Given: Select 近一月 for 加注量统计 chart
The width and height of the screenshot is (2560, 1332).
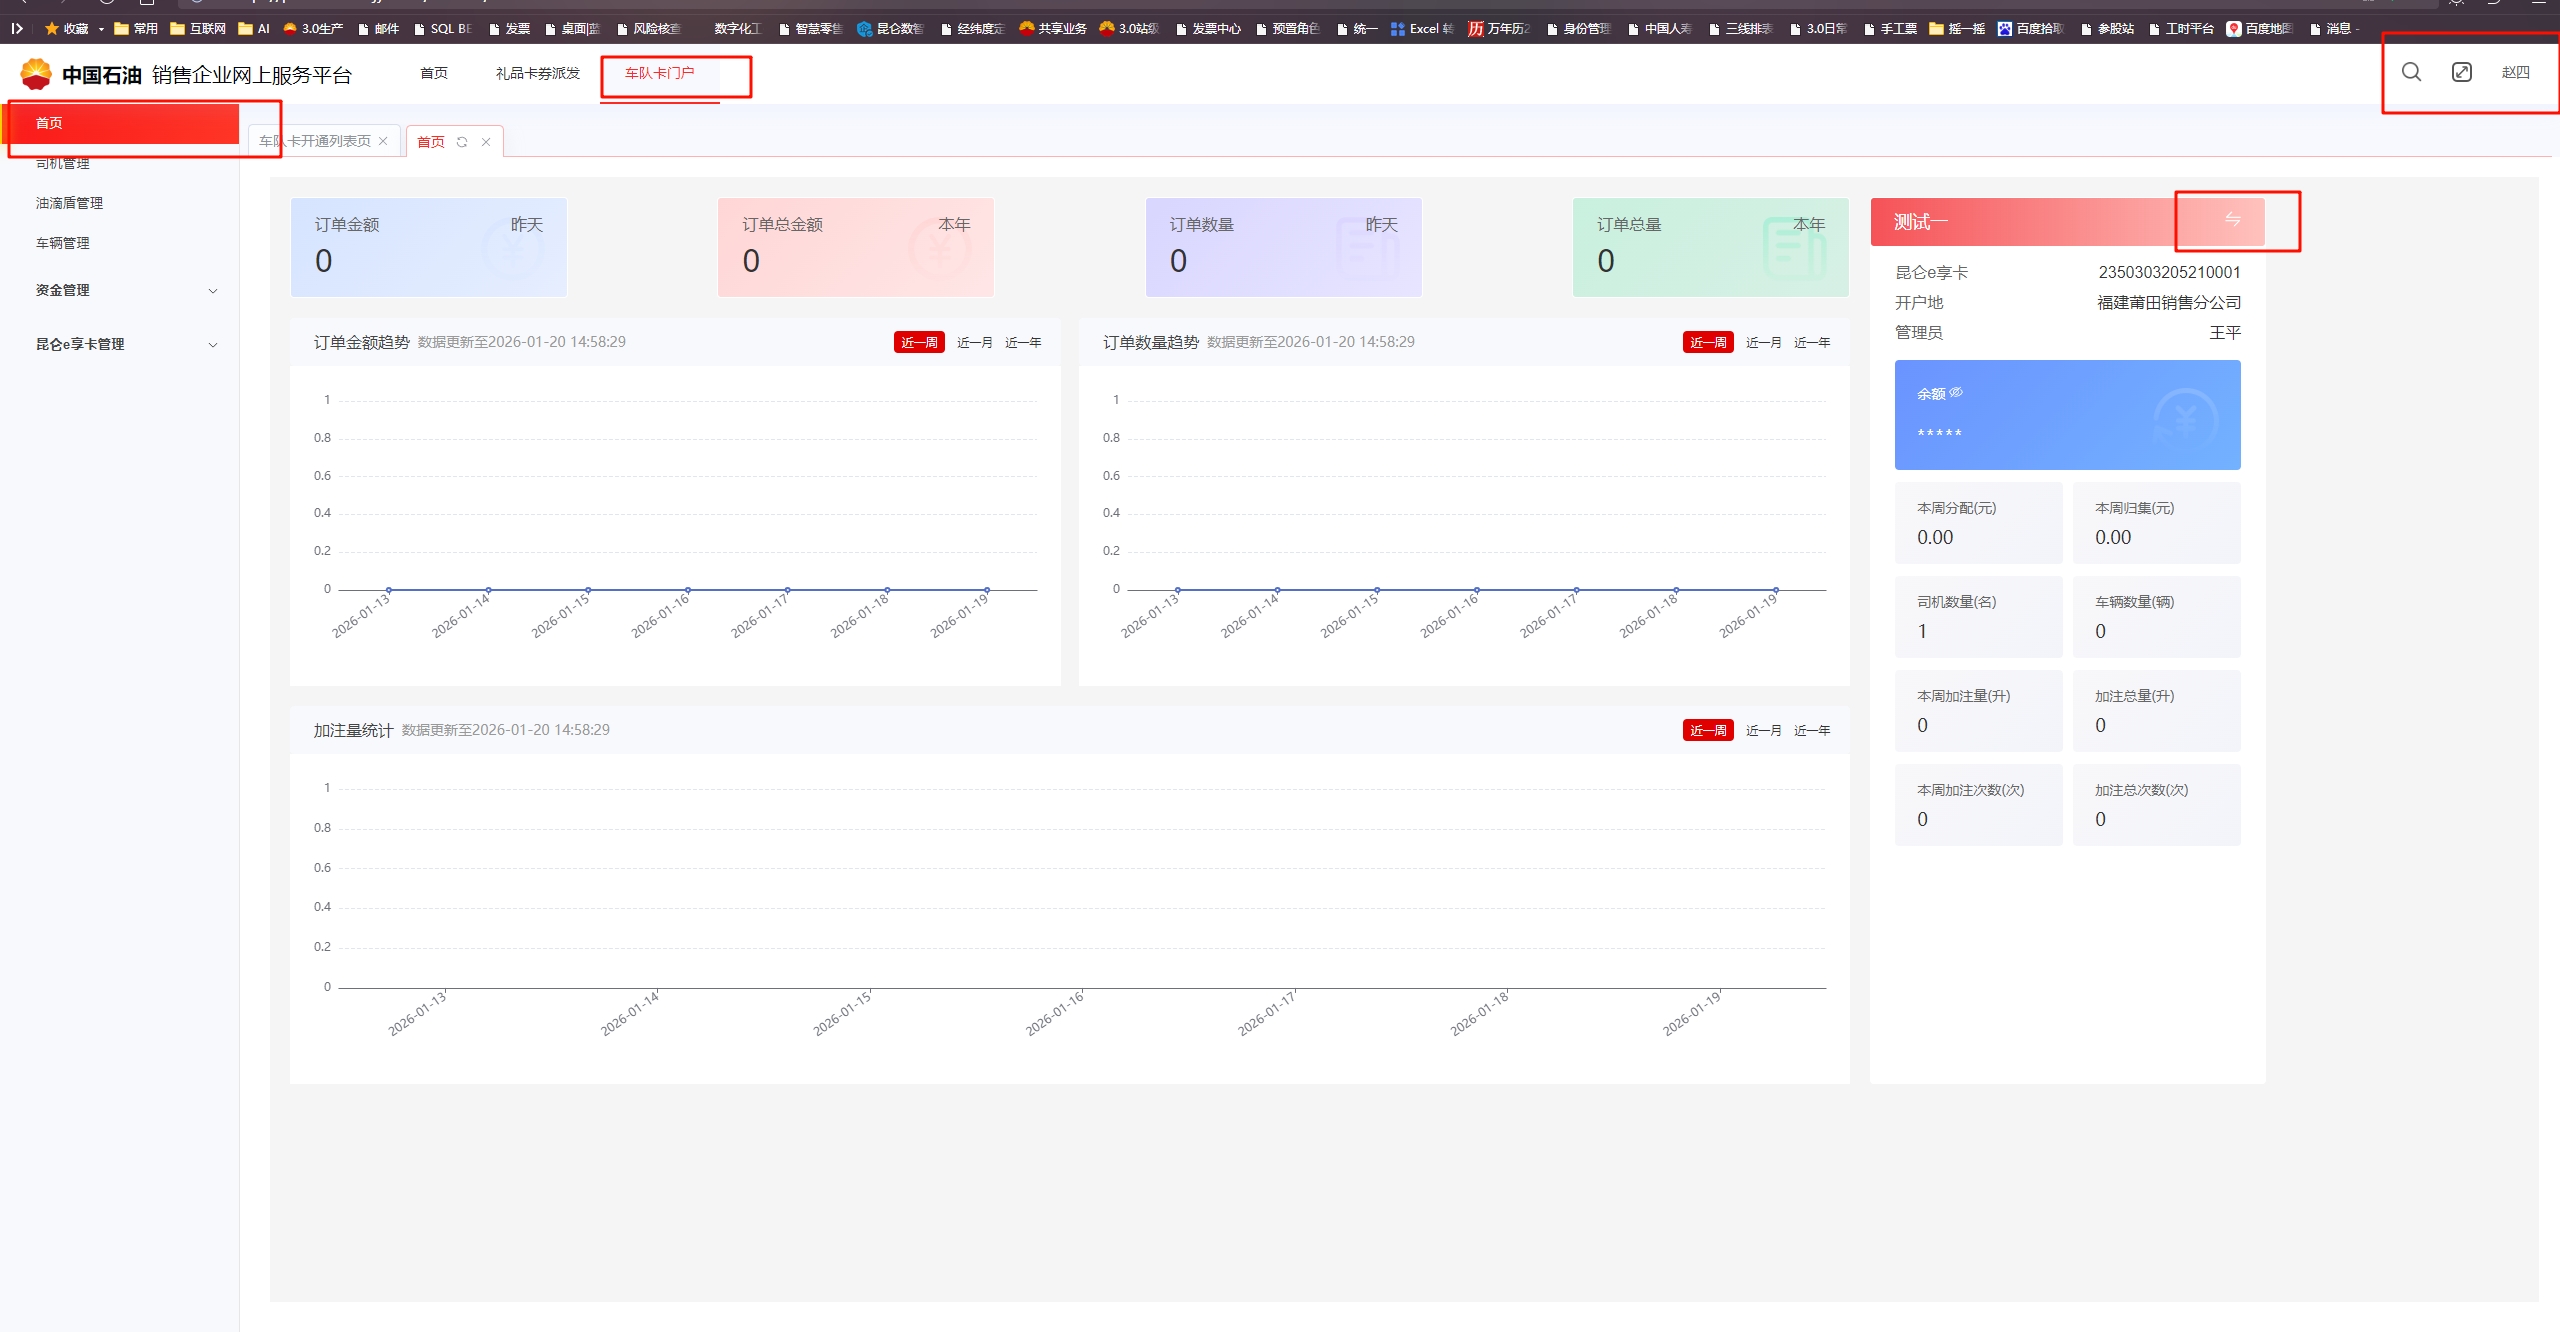Looking at the screenshot, I should coord(1763,730).
